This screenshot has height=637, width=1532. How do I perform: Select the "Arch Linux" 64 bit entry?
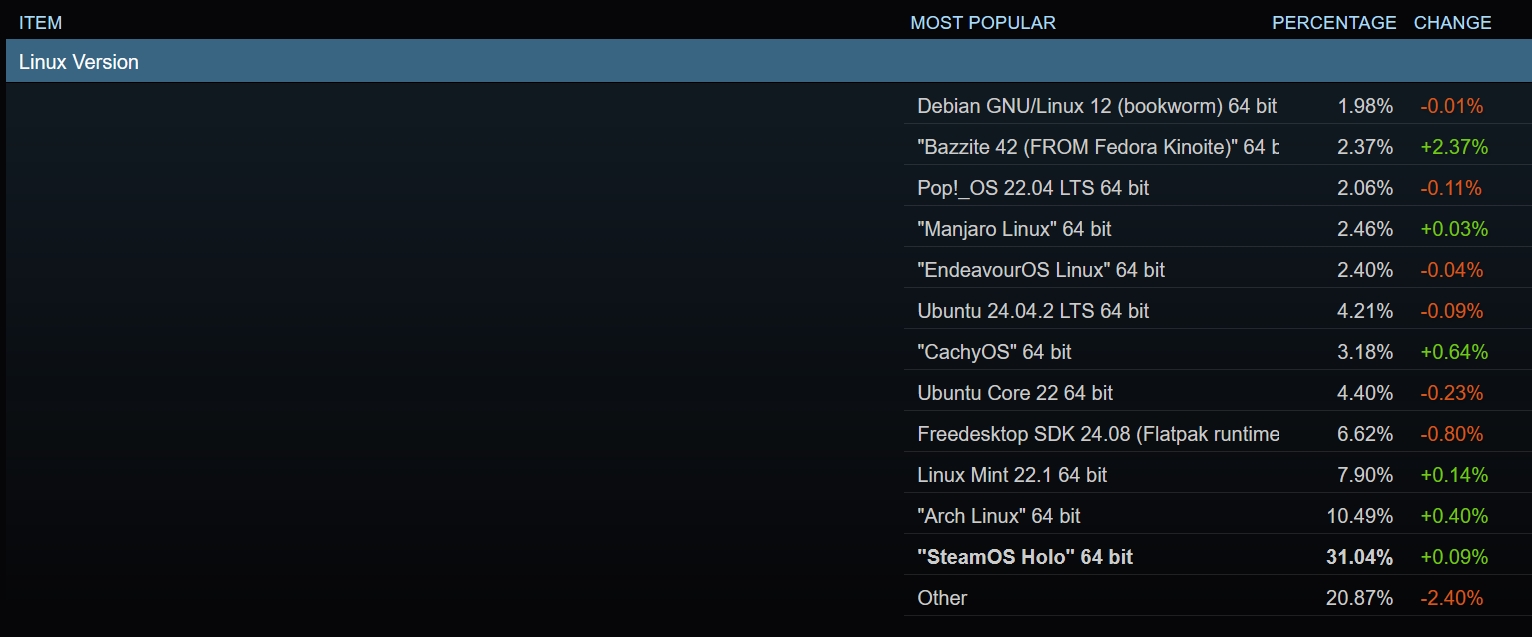coord(999,516)
